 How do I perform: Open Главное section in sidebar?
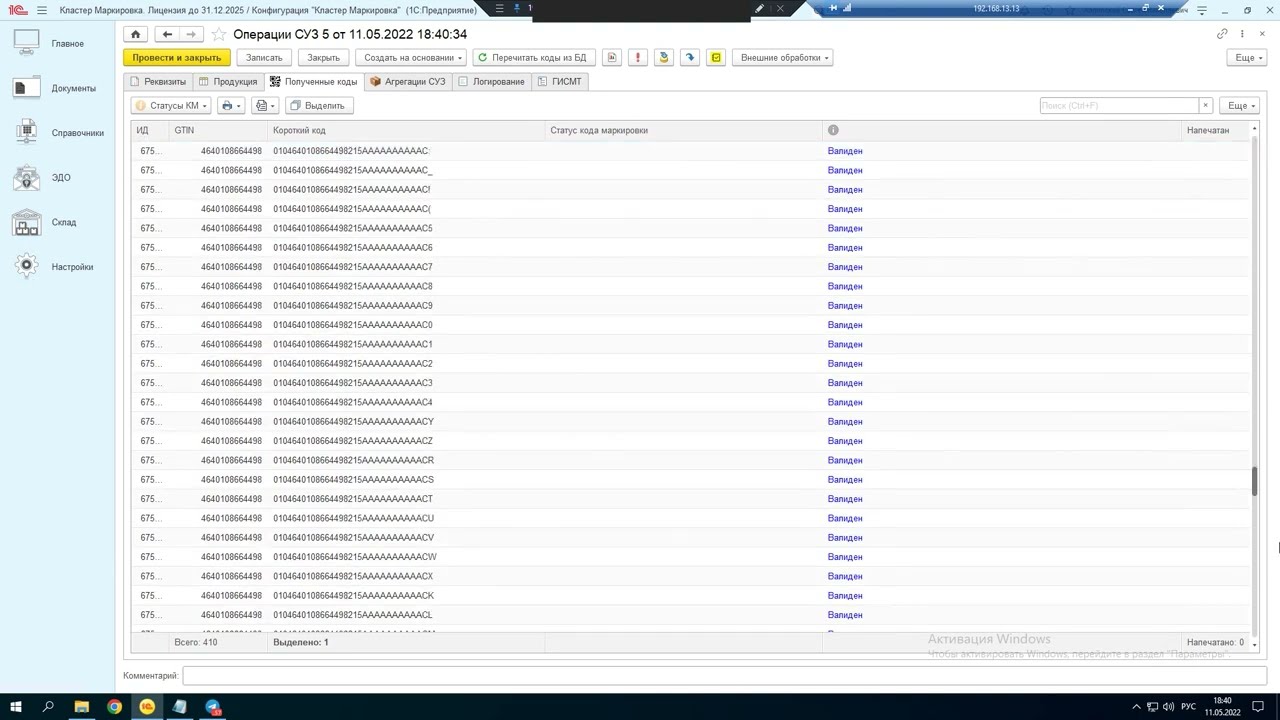[x=57, y=44]
